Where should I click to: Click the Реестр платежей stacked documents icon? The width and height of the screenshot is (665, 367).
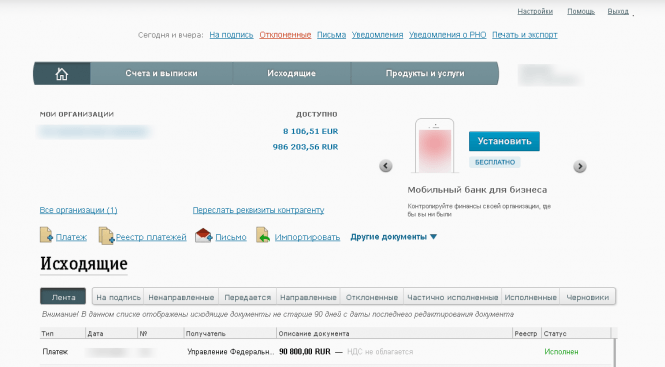tap(106, 235)
